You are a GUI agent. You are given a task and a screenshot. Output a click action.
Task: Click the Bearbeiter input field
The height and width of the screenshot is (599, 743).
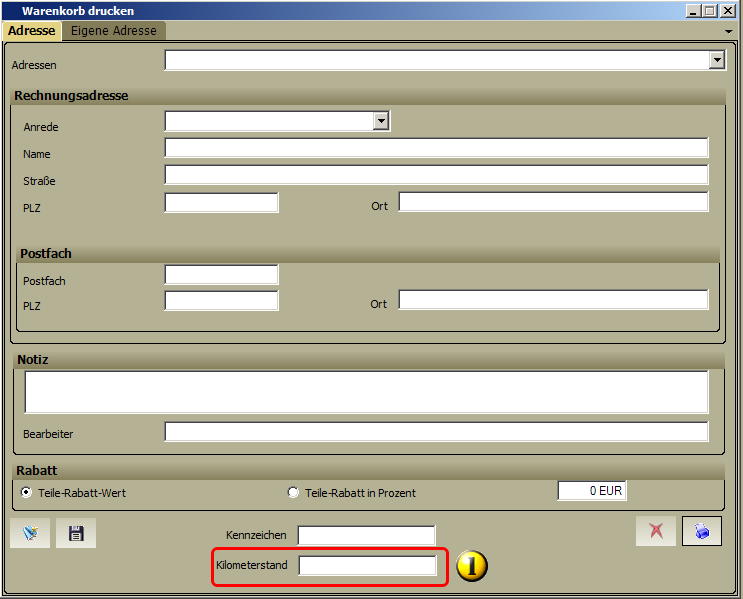click(x=436, y=431)
